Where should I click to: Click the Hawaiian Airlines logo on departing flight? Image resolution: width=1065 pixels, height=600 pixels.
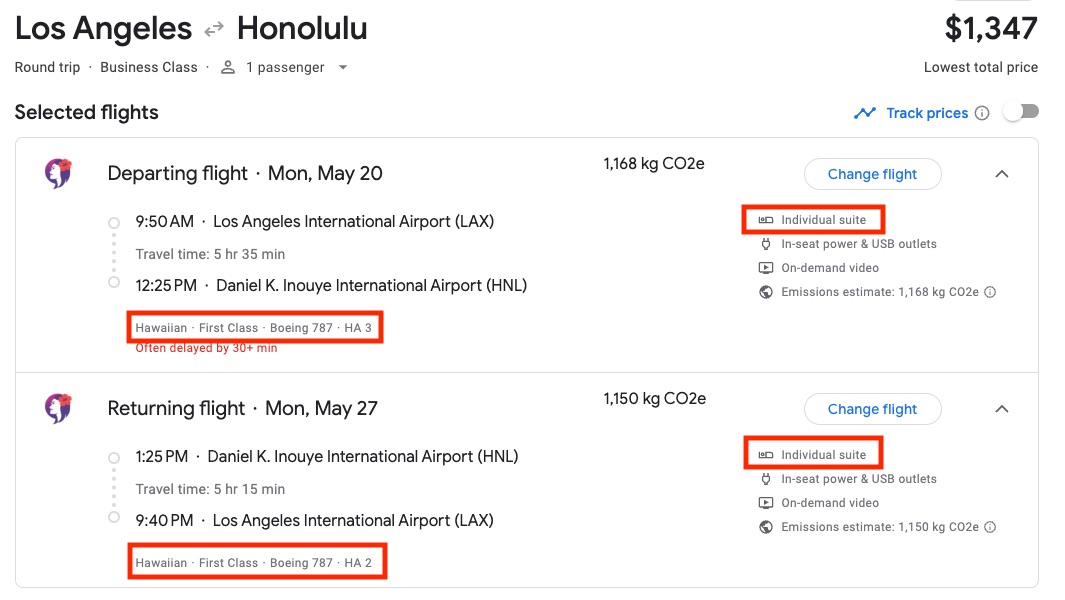pos(57,172)
